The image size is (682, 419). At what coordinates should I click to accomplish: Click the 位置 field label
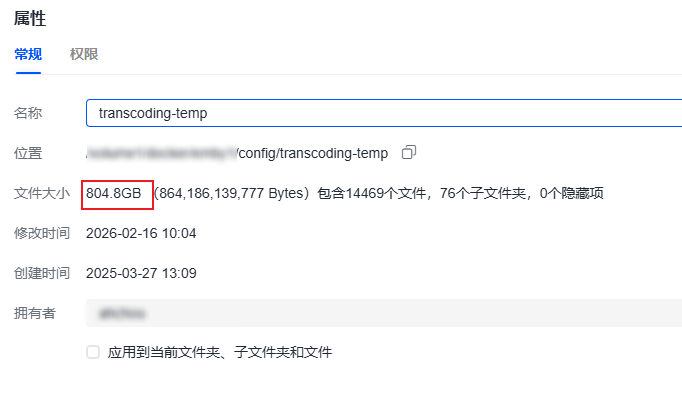click(28, 153)
